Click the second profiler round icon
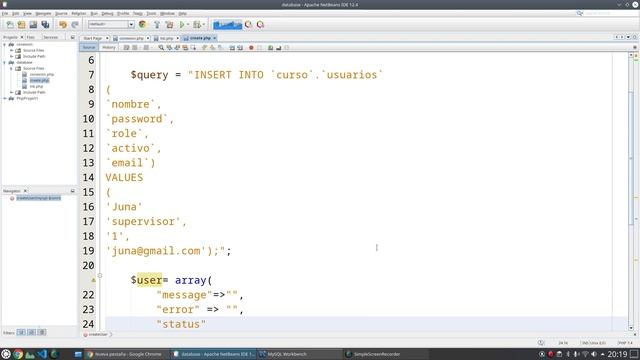The height and width of the screenshot is (360, 640). pyautogui.click(x=260, y=24)
